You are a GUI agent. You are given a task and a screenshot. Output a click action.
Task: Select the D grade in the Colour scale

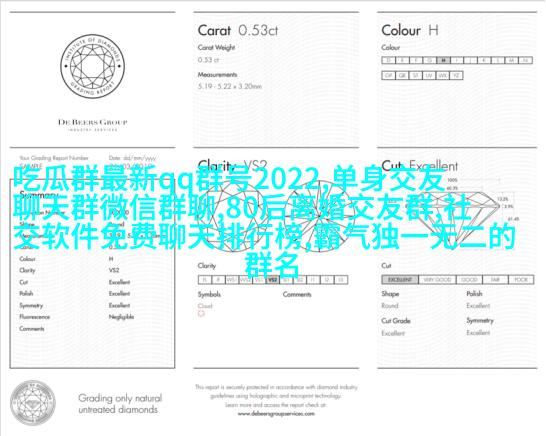click(388, 61)
